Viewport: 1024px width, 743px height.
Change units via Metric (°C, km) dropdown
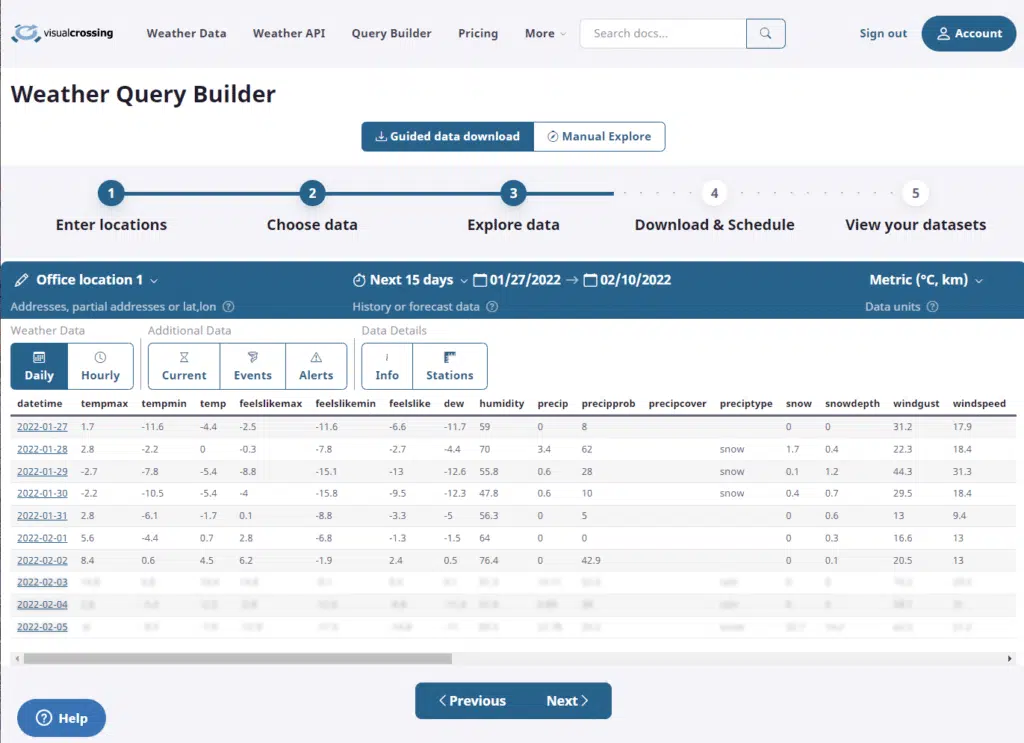click(x=926, y=280)
